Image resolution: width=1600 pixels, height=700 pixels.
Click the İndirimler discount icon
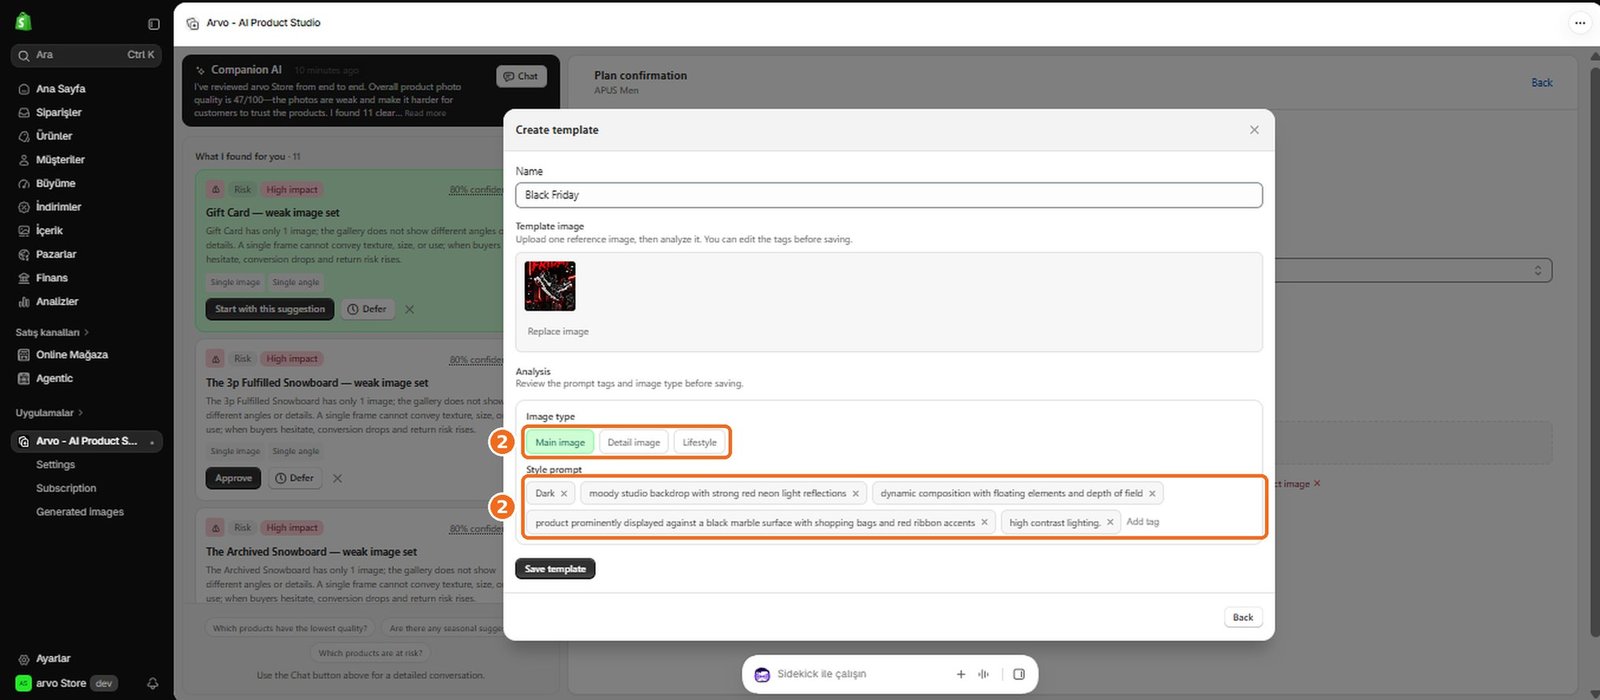coord(24,207)
